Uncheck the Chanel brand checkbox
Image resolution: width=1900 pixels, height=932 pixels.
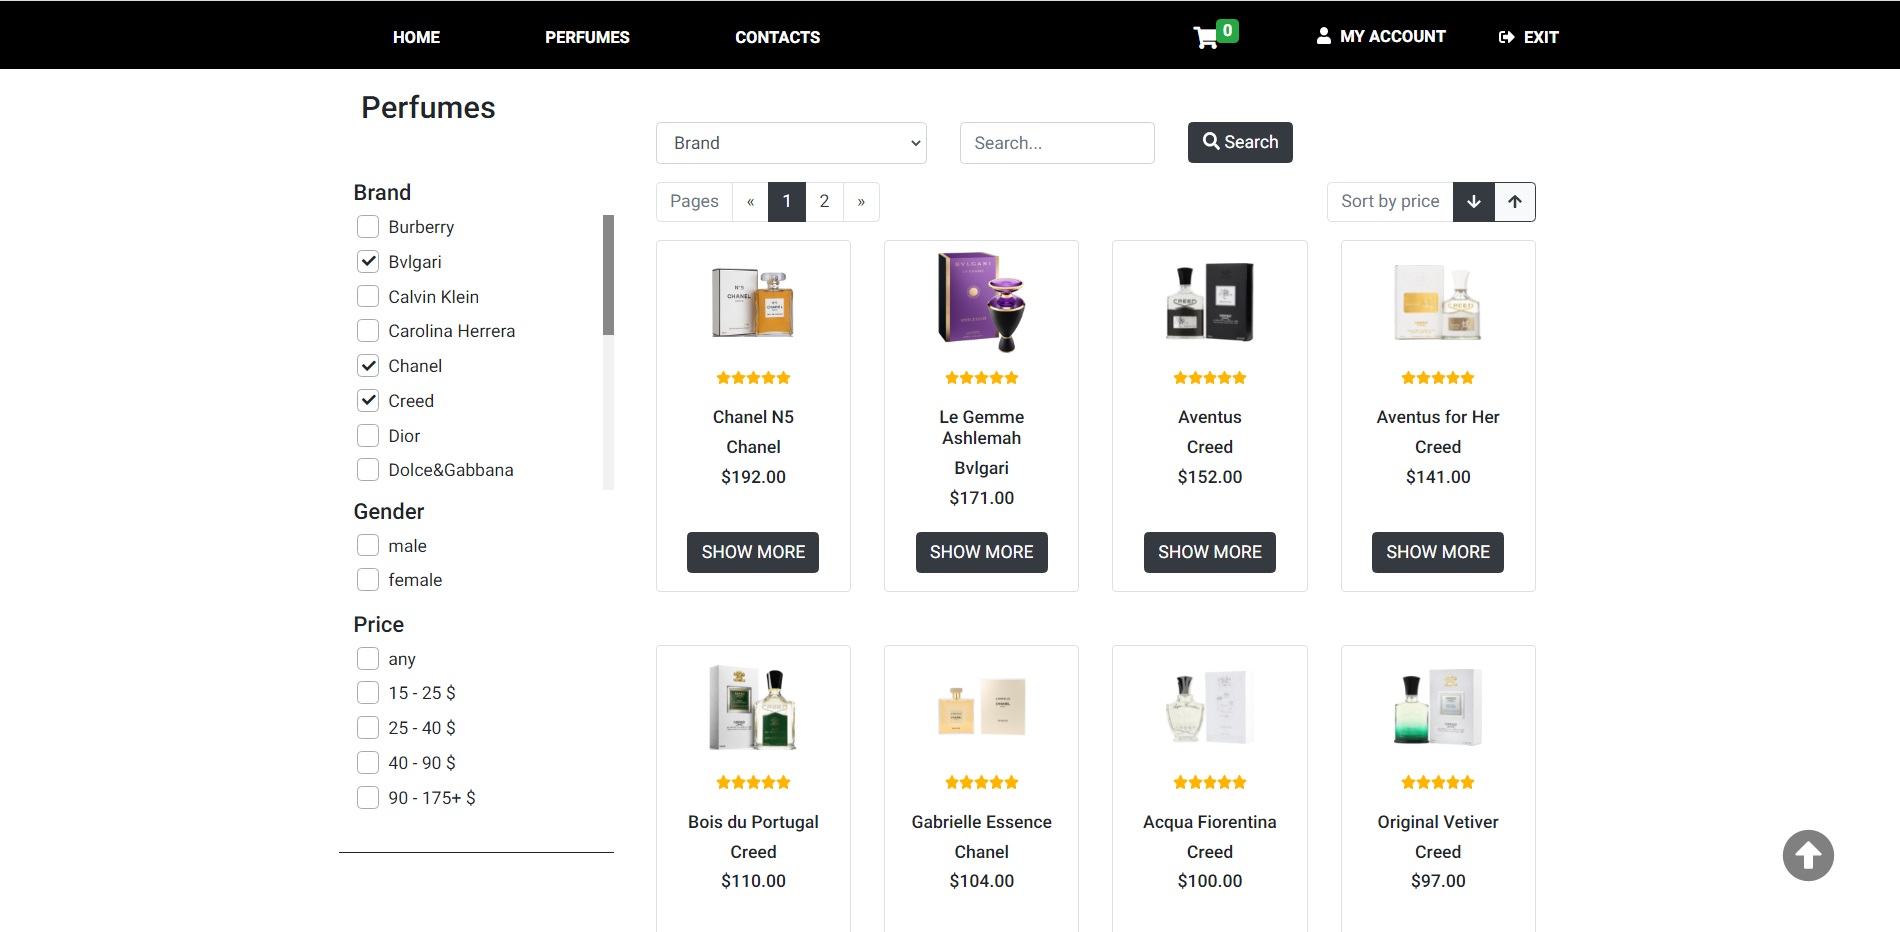368,366
